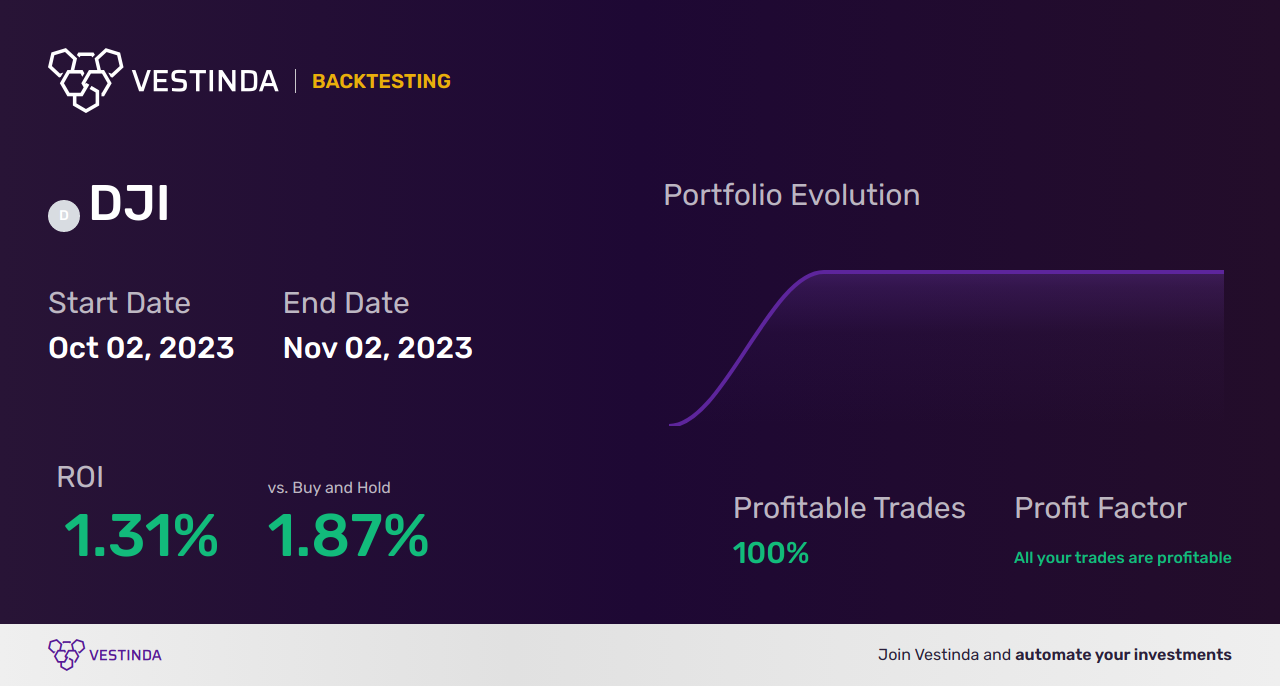
Task: Select the BACKTESTING label
Action: (x=381, y=81)
